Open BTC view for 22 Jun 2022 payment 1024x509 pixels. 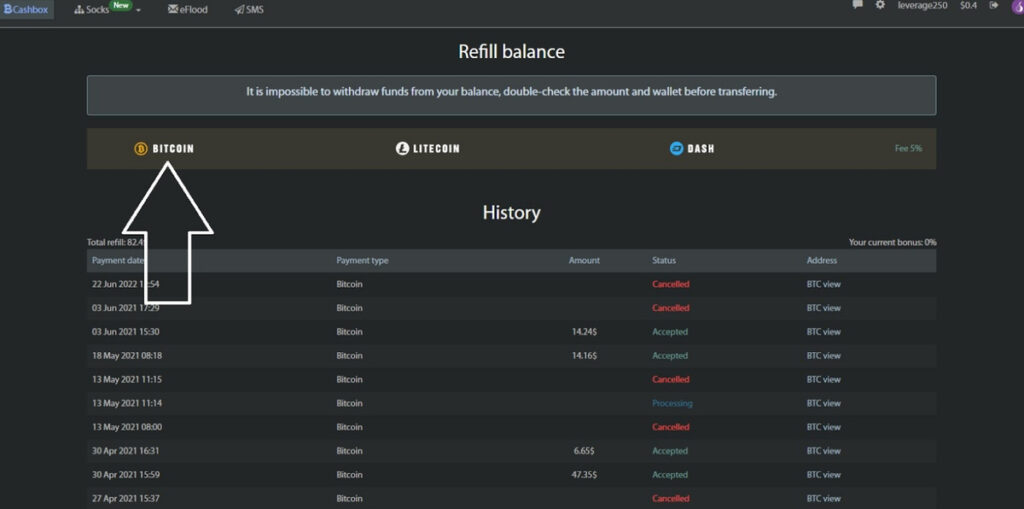click(823, 284)
